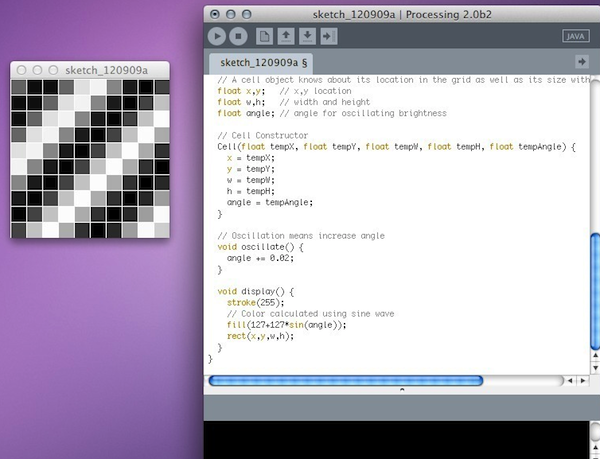The image size is (600, 459).
Task: Click the '// Color calculated using sine wave' comment
Action: [310, 314]
